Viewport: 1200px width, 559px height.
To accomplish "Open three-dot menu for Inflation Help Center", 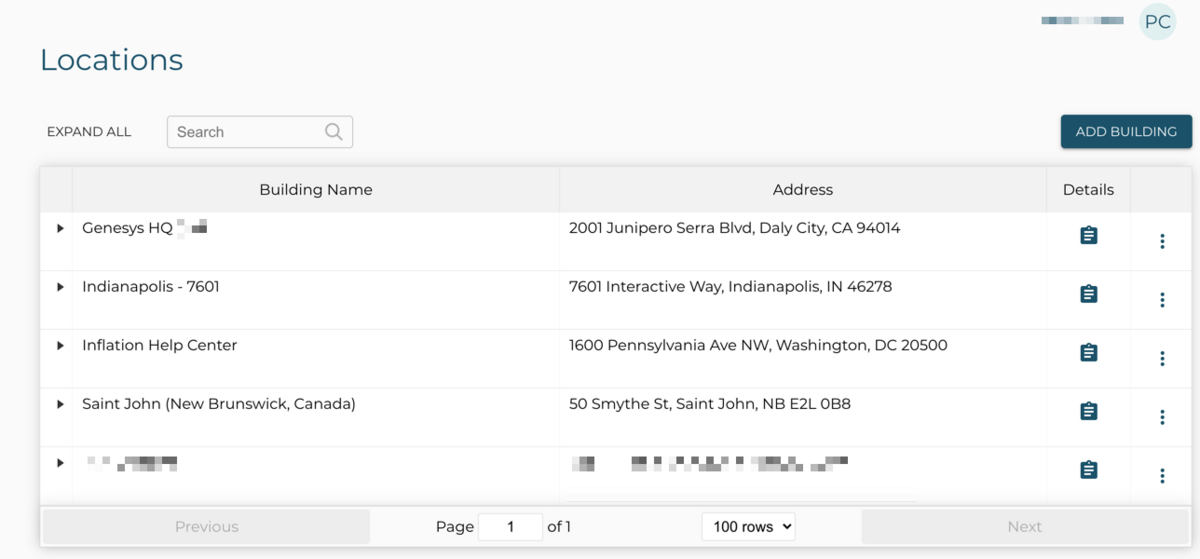I will click(x=1162, y=358).
